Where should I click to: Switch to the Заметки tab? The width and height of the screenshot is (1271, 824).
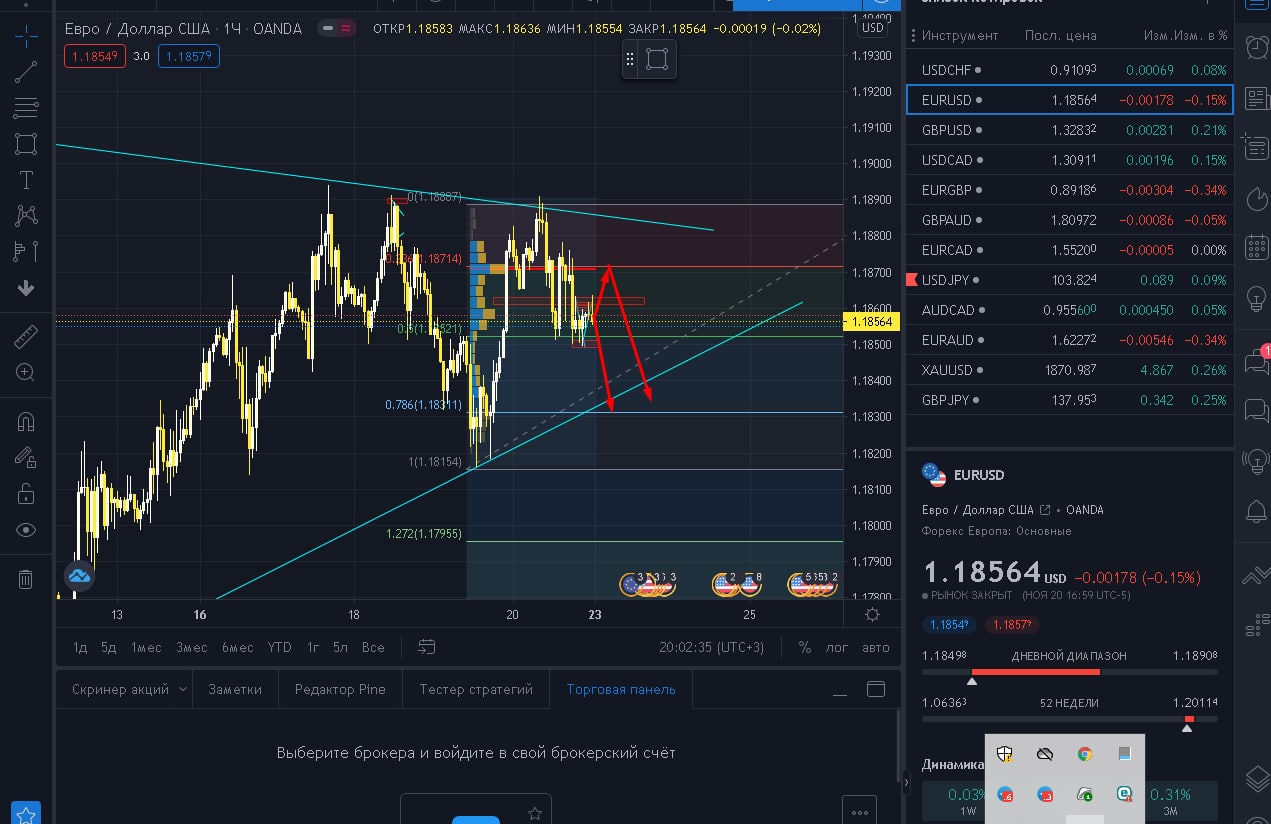(x=235, y=689)
